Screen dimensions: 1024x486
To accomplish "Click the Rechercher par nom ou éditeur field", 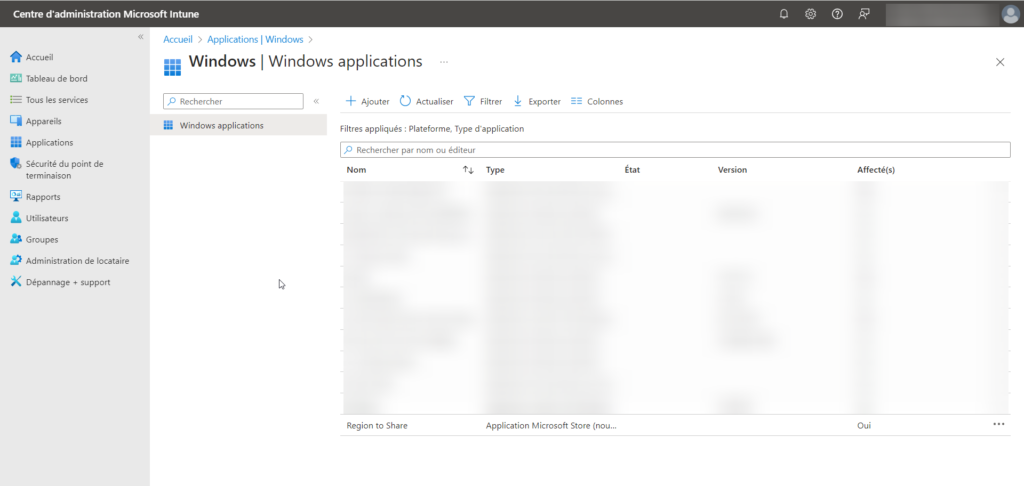I will (675, 150).
